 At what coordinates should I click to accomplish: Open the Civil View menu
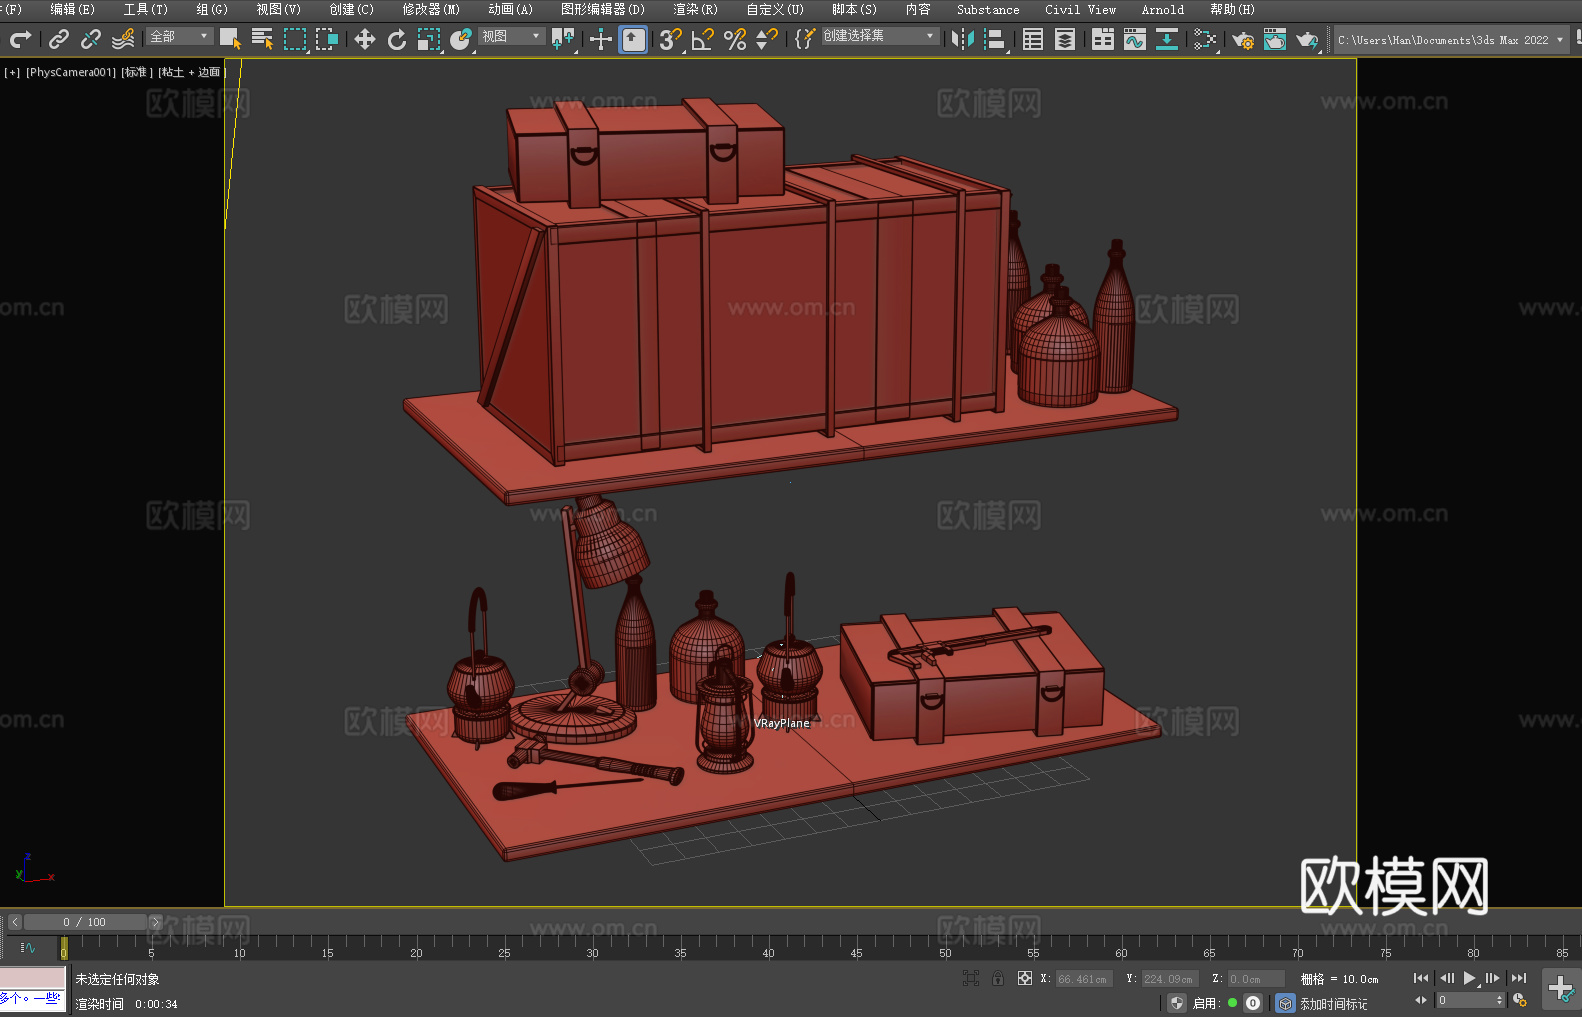point(1080,9)
